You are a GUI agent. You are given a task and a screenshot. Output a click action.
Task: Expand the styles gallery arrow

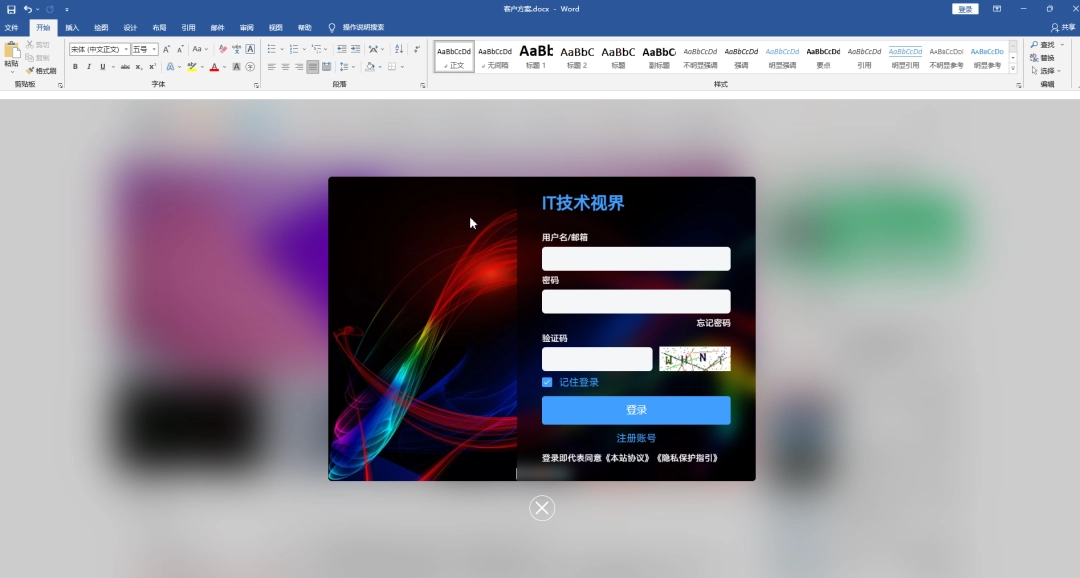[x=1013, y=69]
